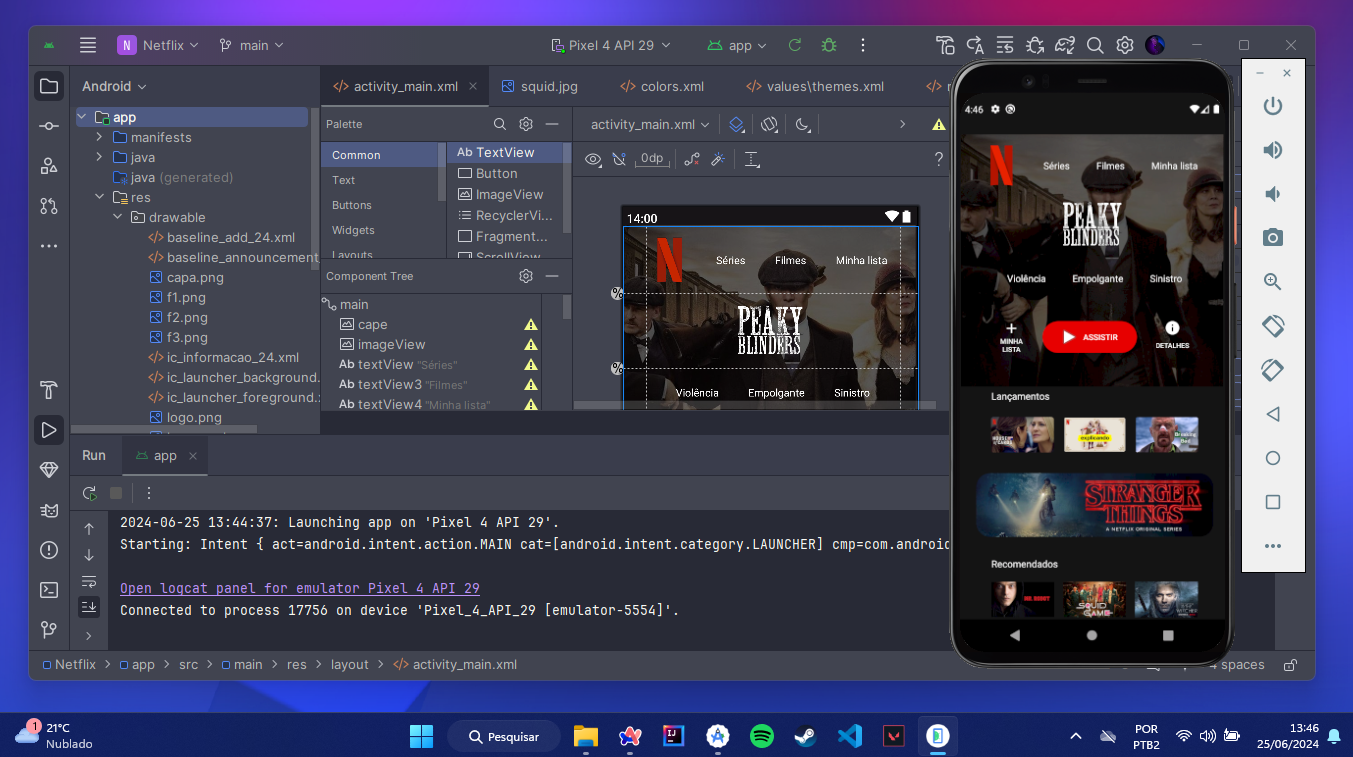Toggle design surface layers icon
Viewport: 1353px width, 757px height.
tap(736, 125)
